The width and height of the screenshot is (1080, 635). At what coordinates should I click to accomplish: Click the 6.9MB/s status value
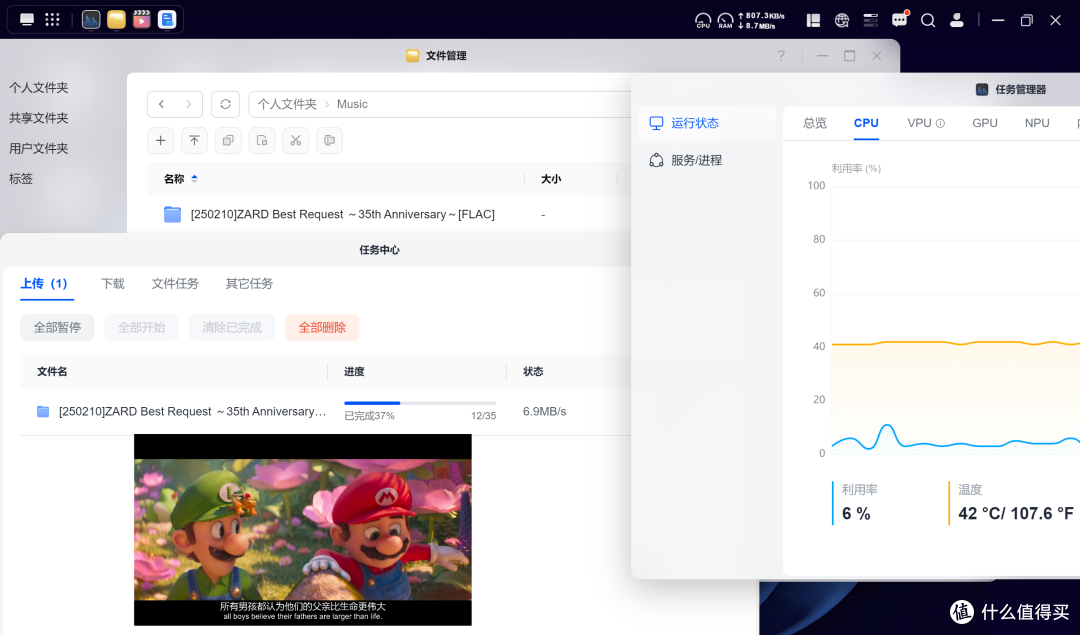(544, 411)
